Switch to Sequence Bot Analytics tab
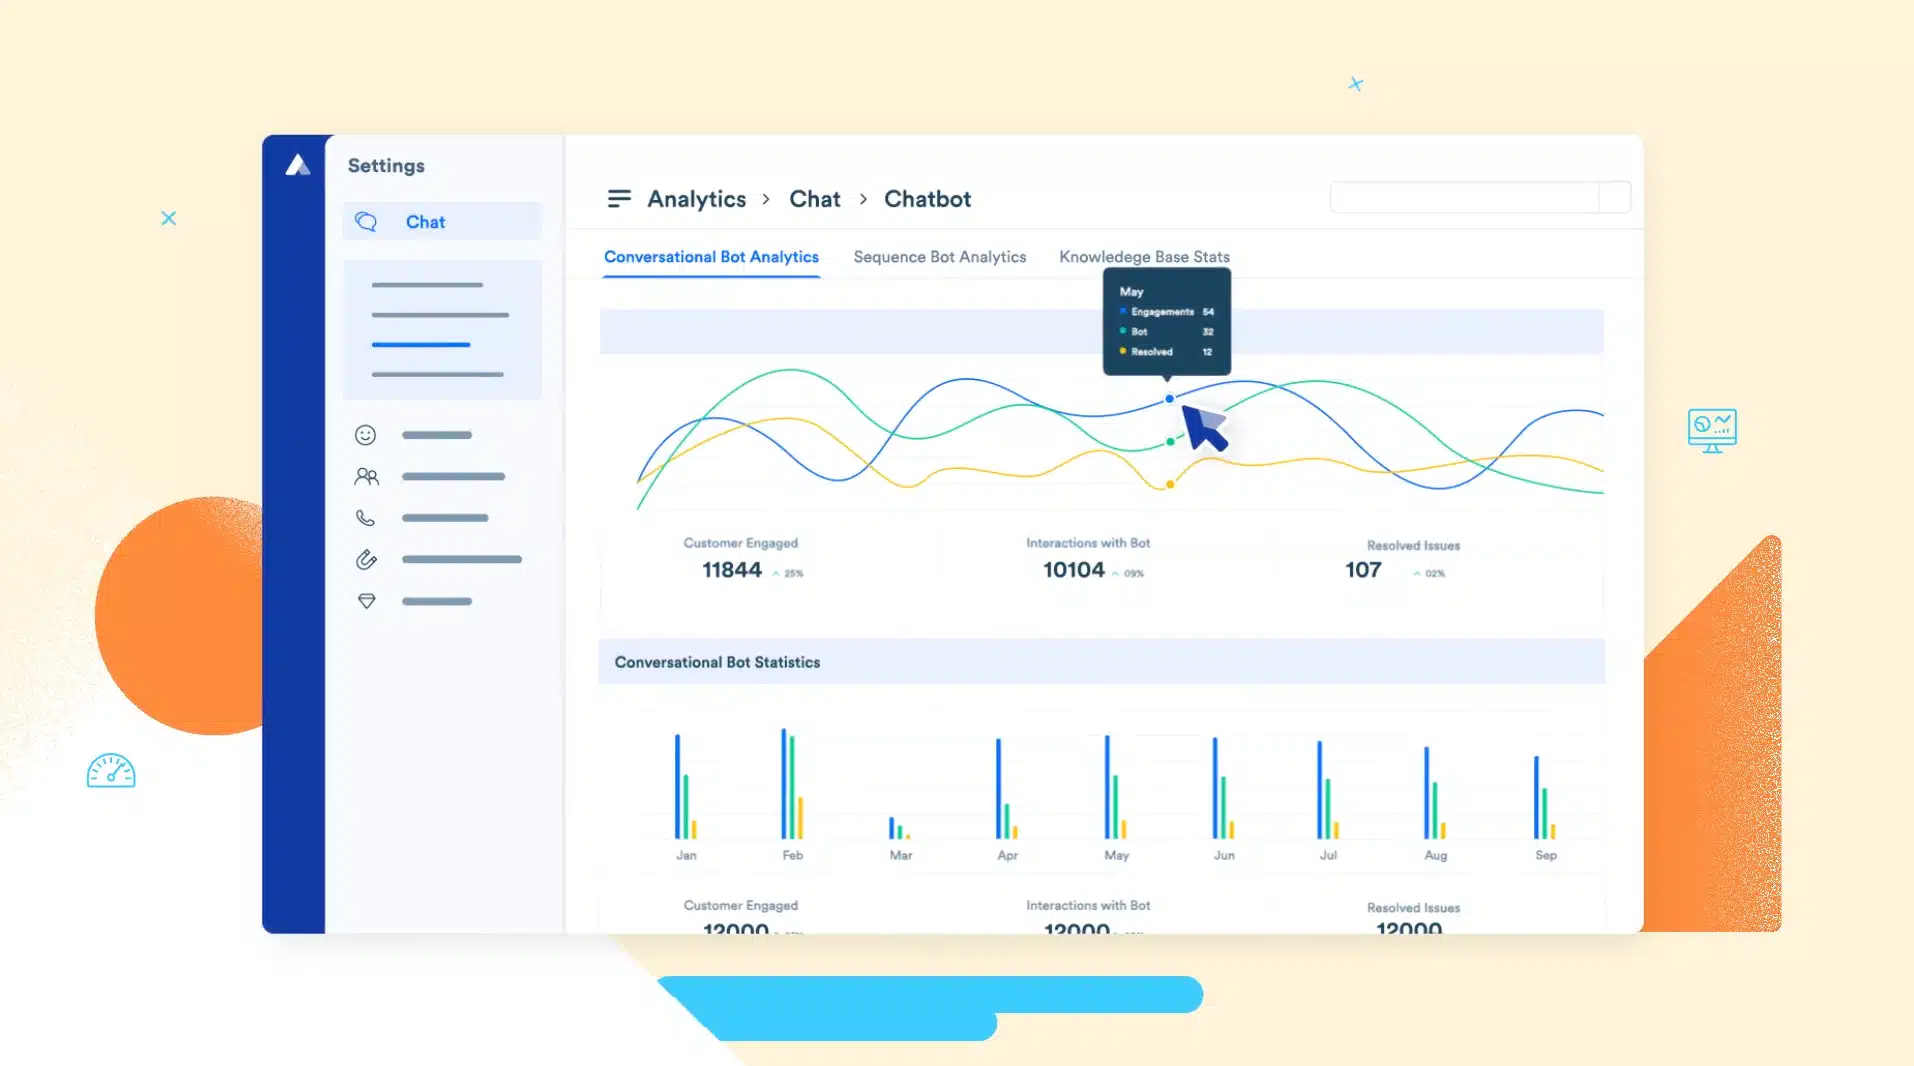 [939, 257]
